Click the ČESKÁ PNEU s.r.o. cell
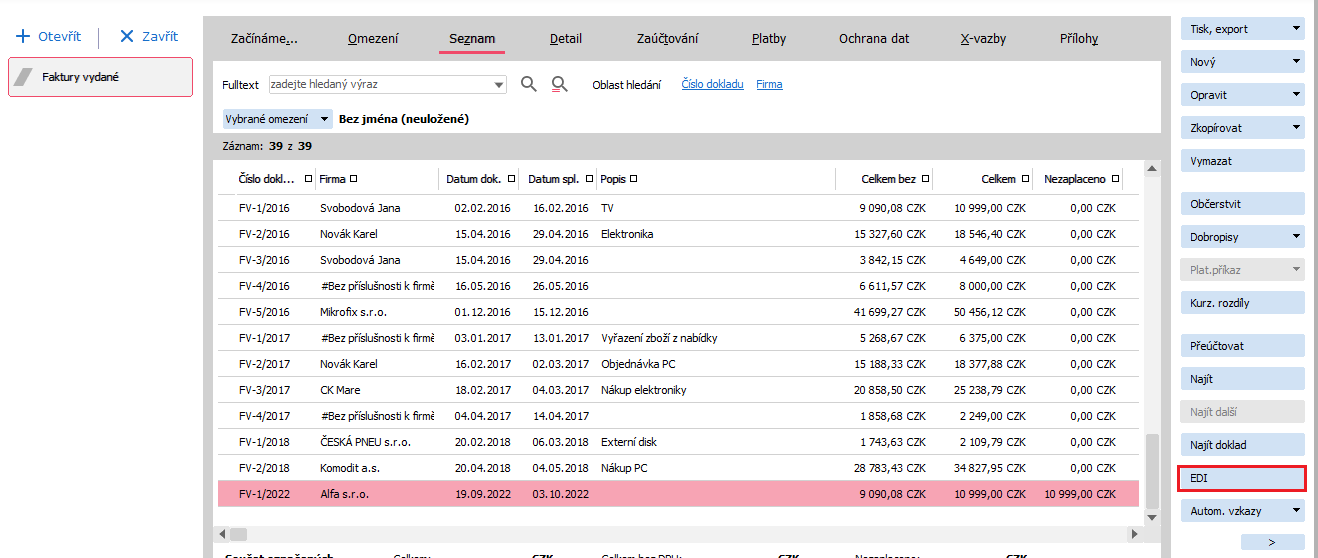The image size is (1318, 558). (365, 442)
